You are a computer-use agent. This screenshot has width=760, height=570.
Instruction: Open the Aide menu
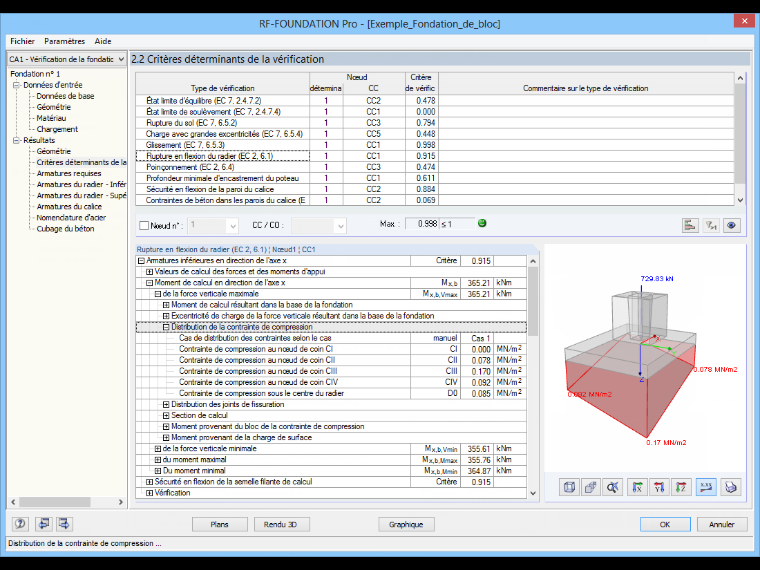[x=103, y=41]
